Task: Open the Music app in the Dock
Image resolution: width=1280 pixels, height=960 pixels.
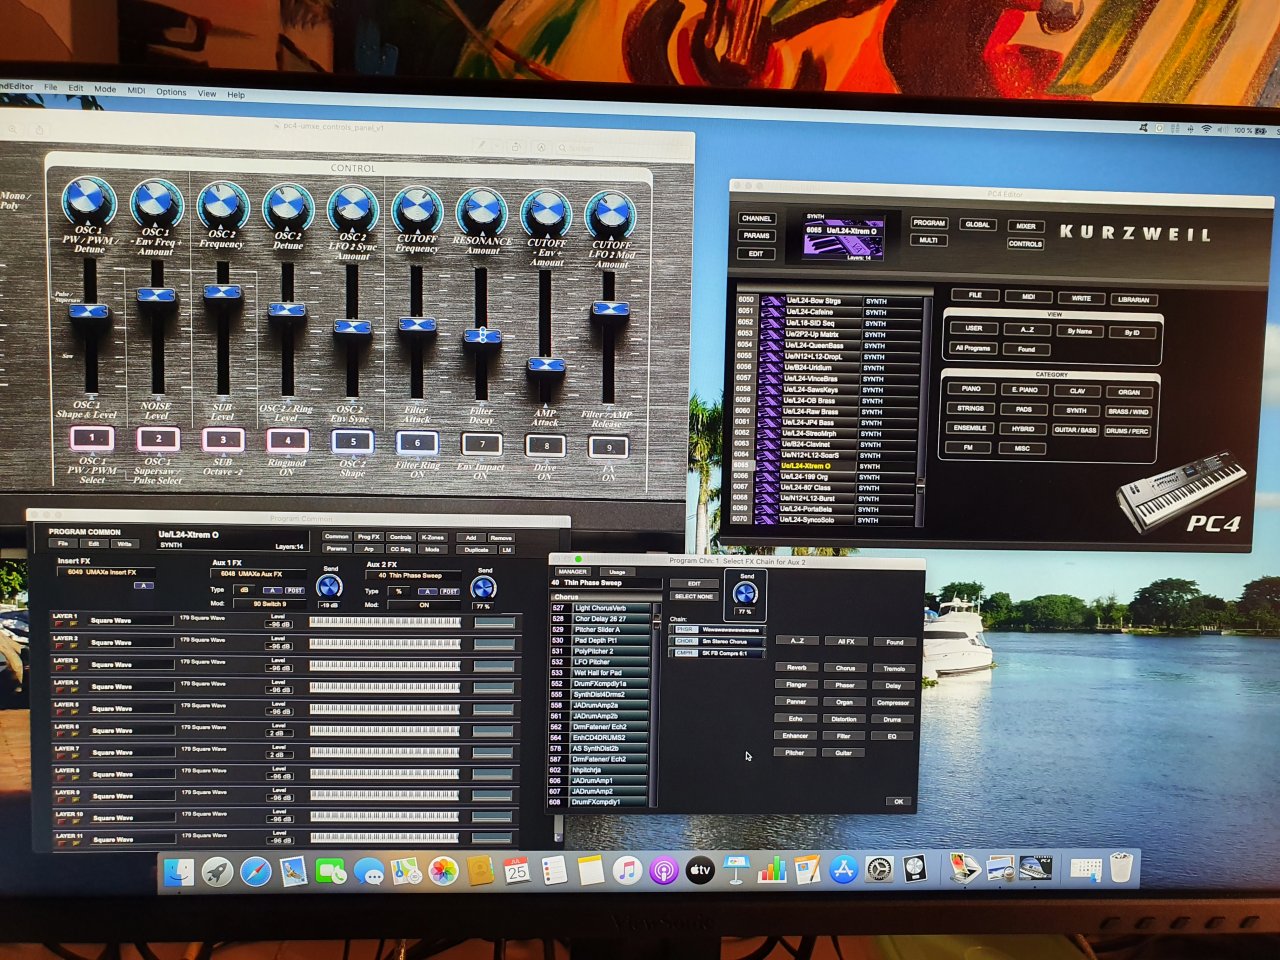Action: coord(626,871)
